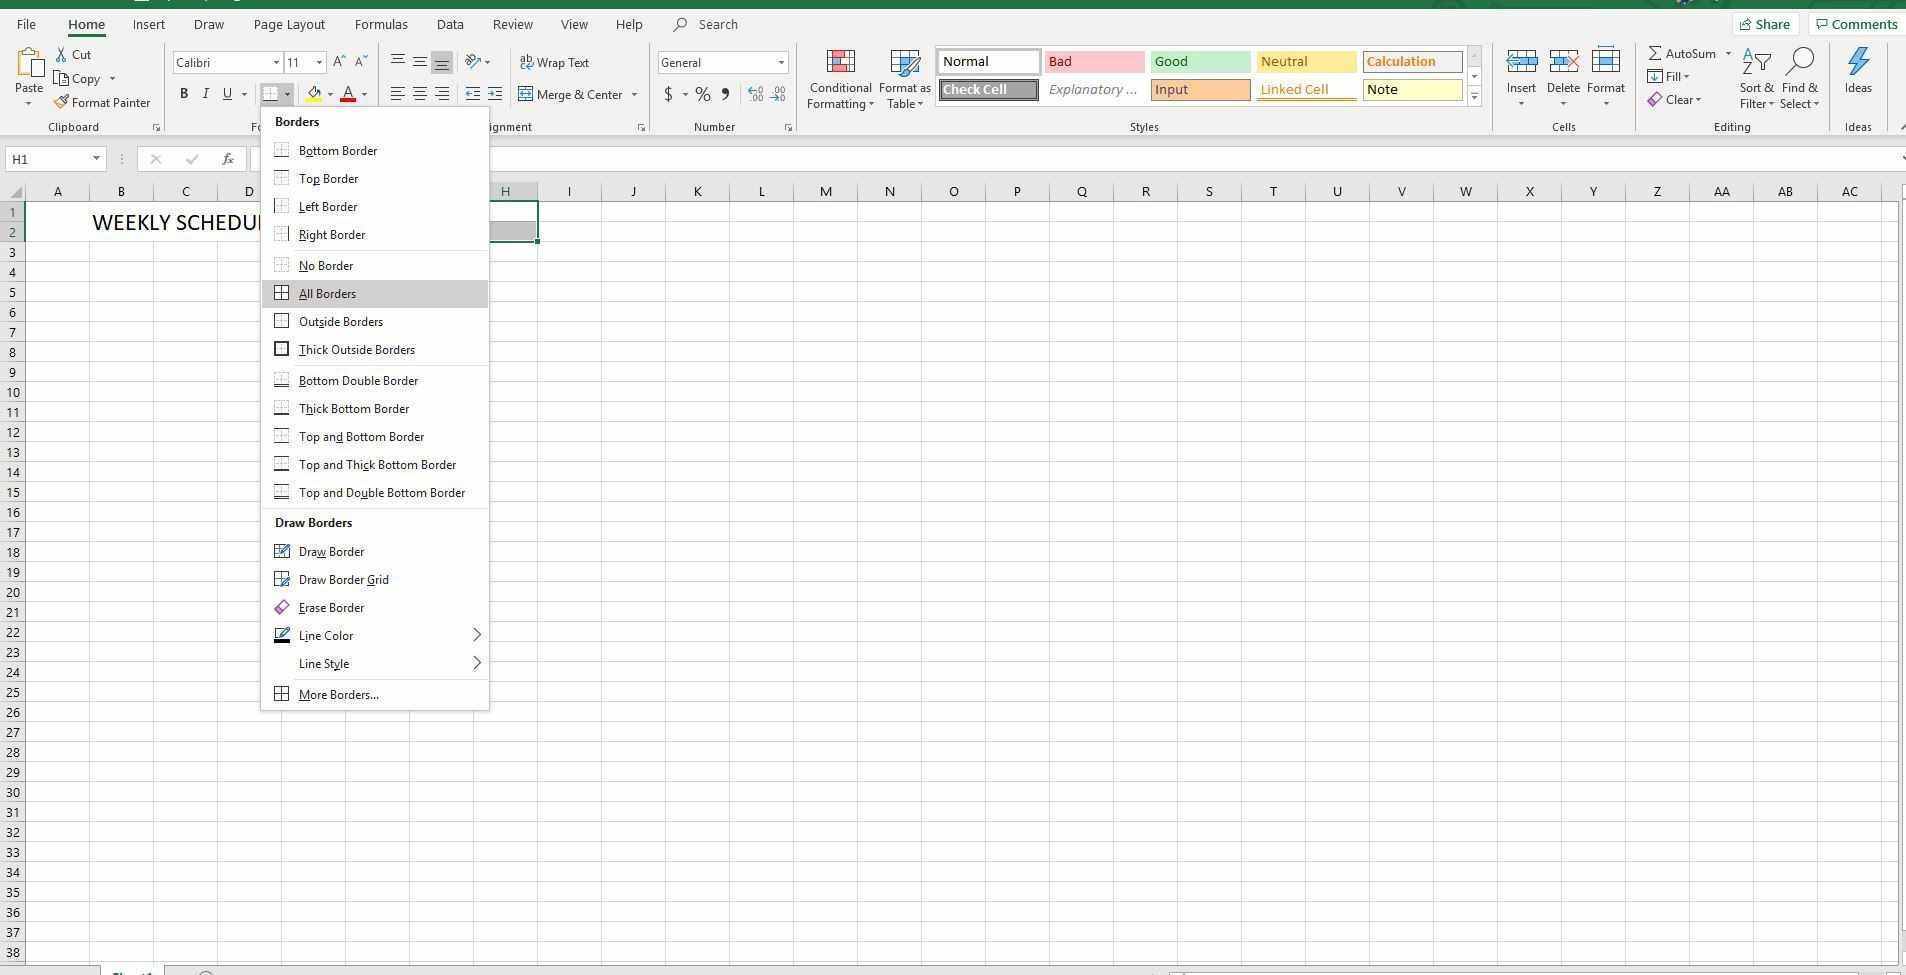Click the Insert Function fx icon
Screen dimensions: 1906x975
point(228,159)
